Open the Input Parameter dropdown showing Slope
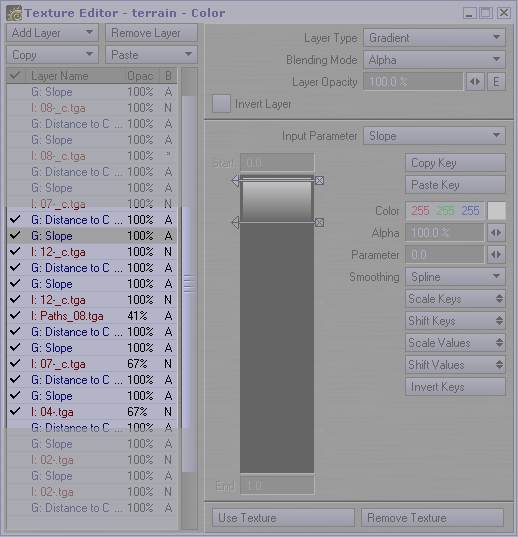Viewport: 518px width, 537px height. (x=434, y=136)
